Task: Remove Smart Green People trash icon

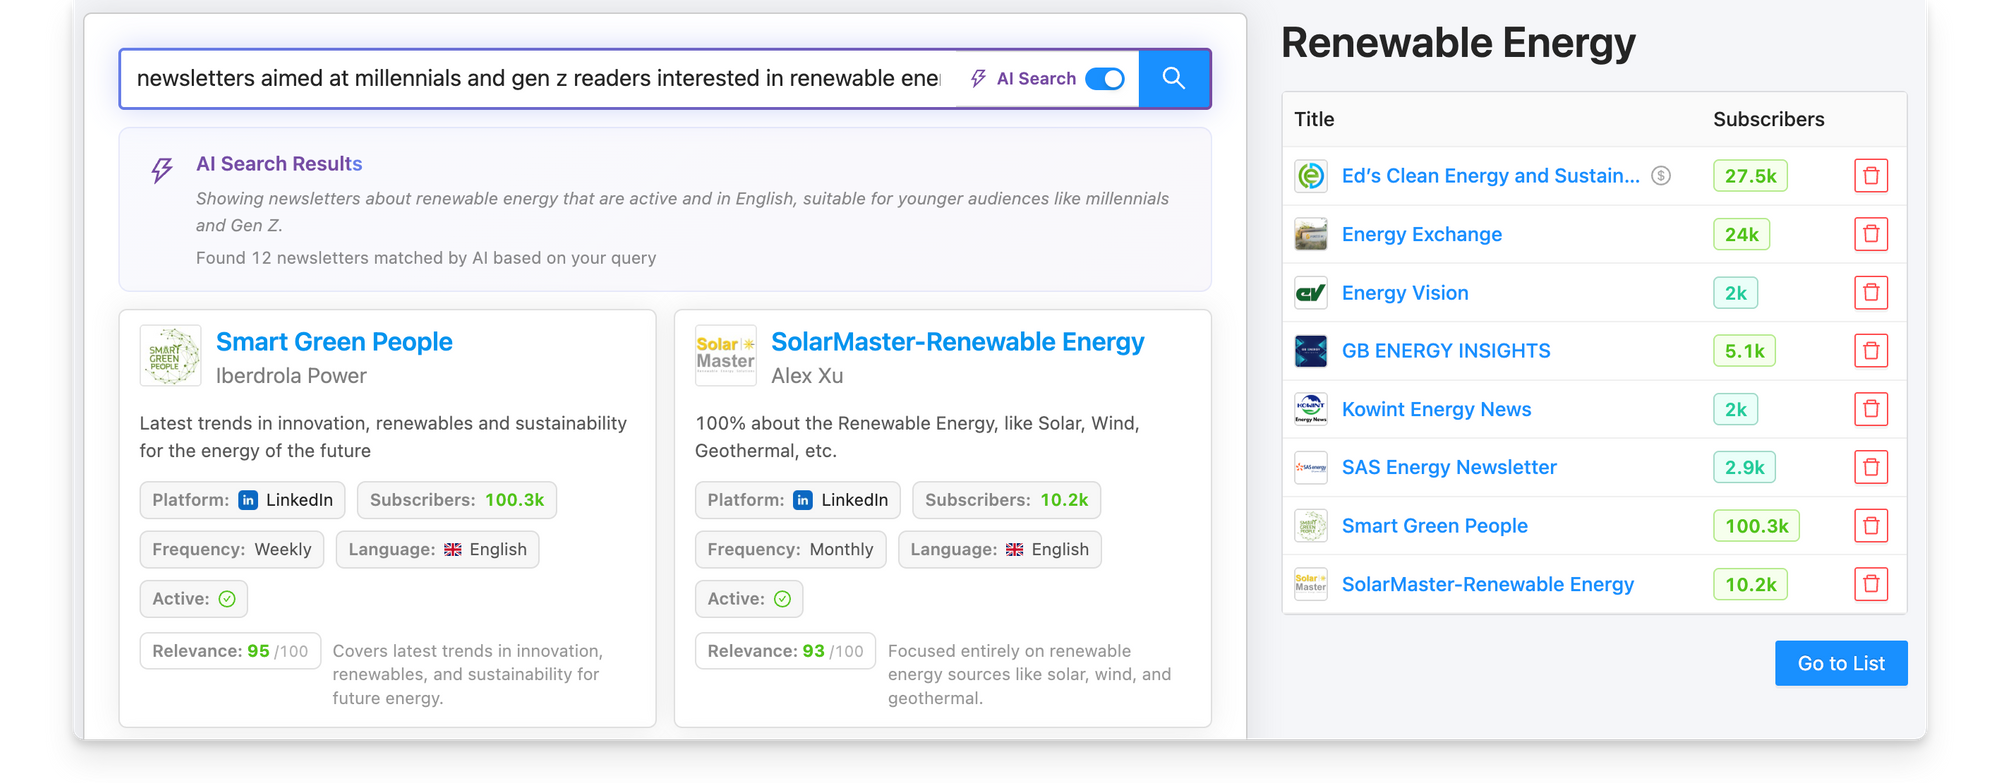Action: point(1871,526)
